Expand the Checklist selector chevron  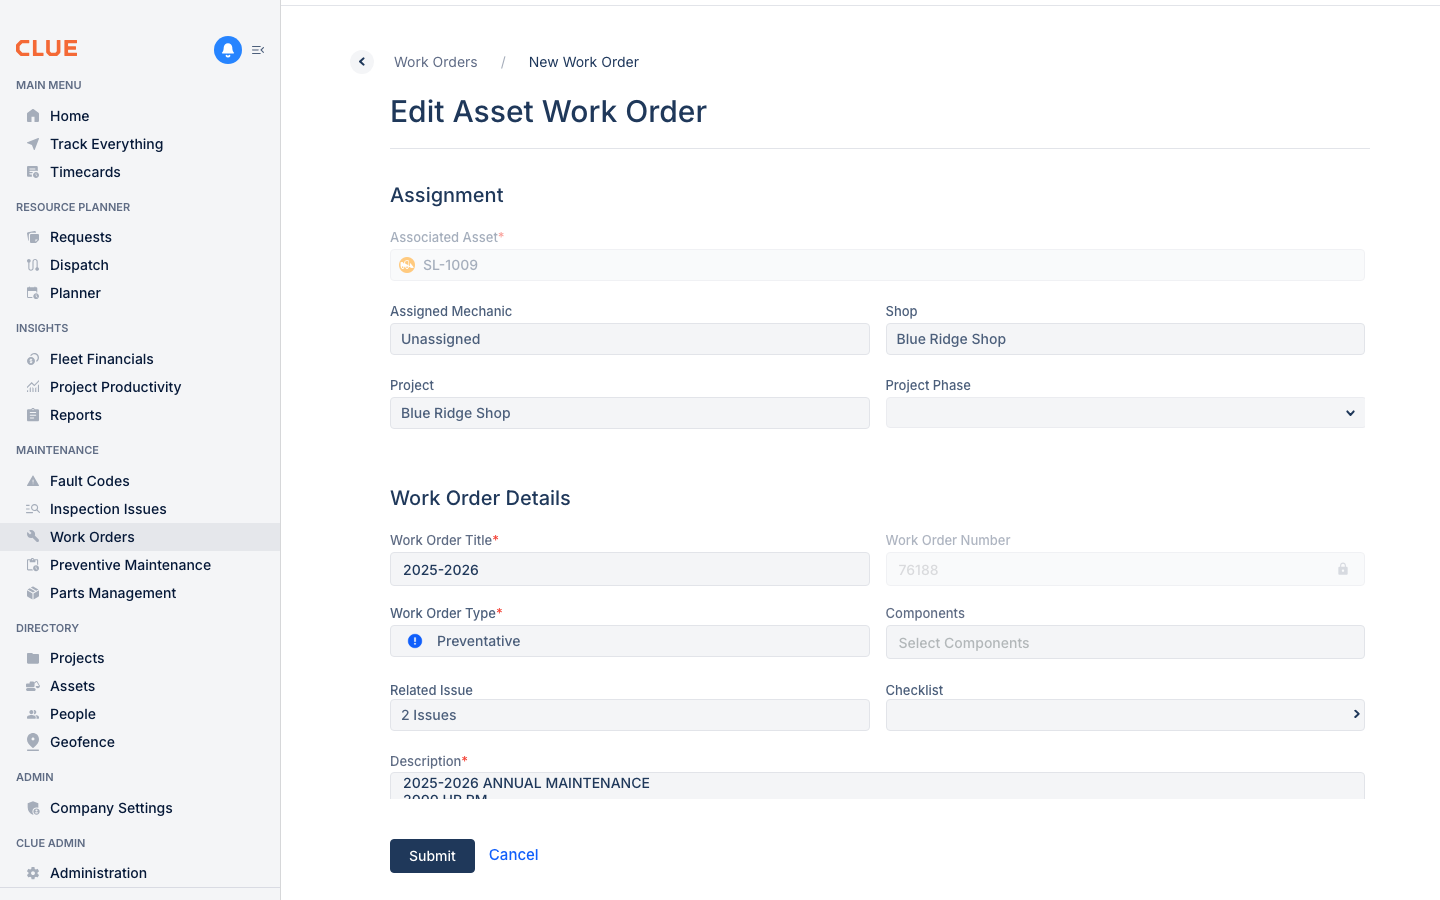click(x=1357, y=715)
